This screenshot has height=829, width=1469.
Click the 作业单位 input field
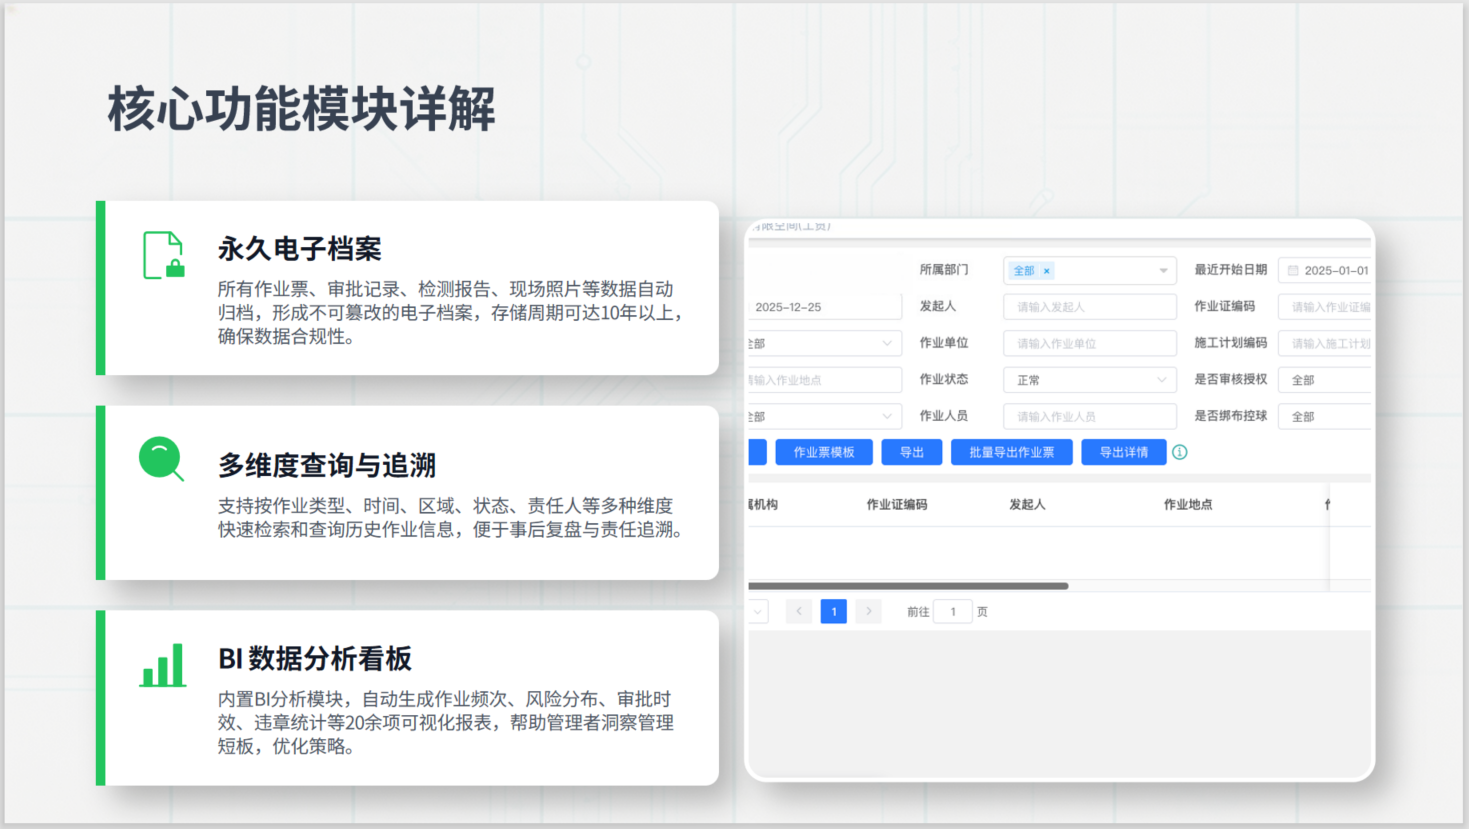coord(1090,343)
